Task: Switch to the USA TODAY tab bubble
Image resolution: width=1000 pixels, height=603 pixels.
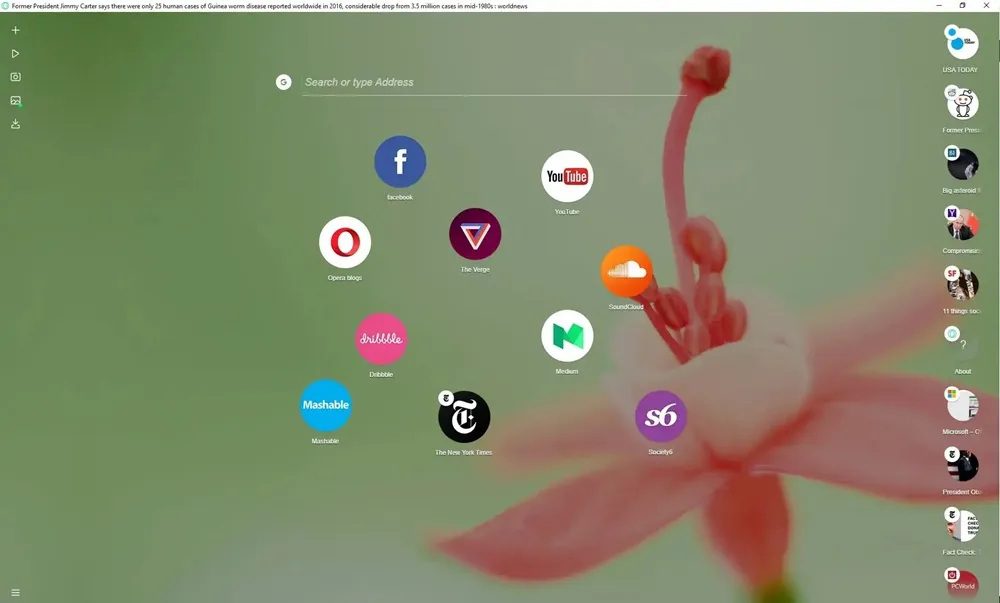Action: (962, 43)
